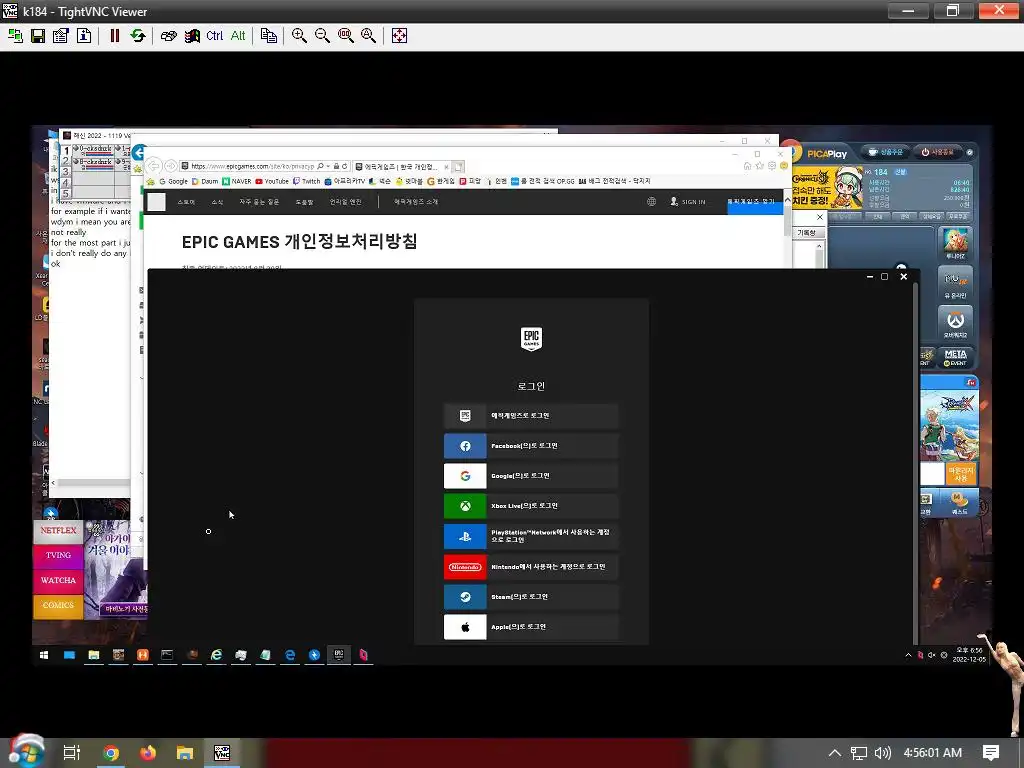The height and width of the screenshot is (768, 1024).
Task: Zoom in the remote view
Action: (299, 36)
